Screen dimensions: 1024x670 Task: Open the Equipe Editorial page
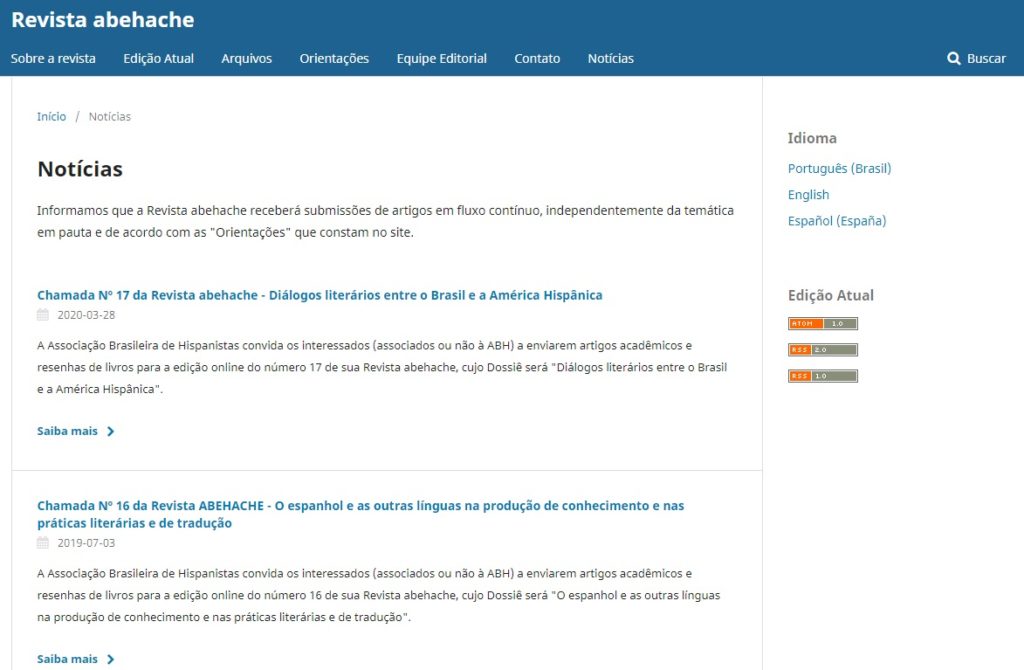441,59
